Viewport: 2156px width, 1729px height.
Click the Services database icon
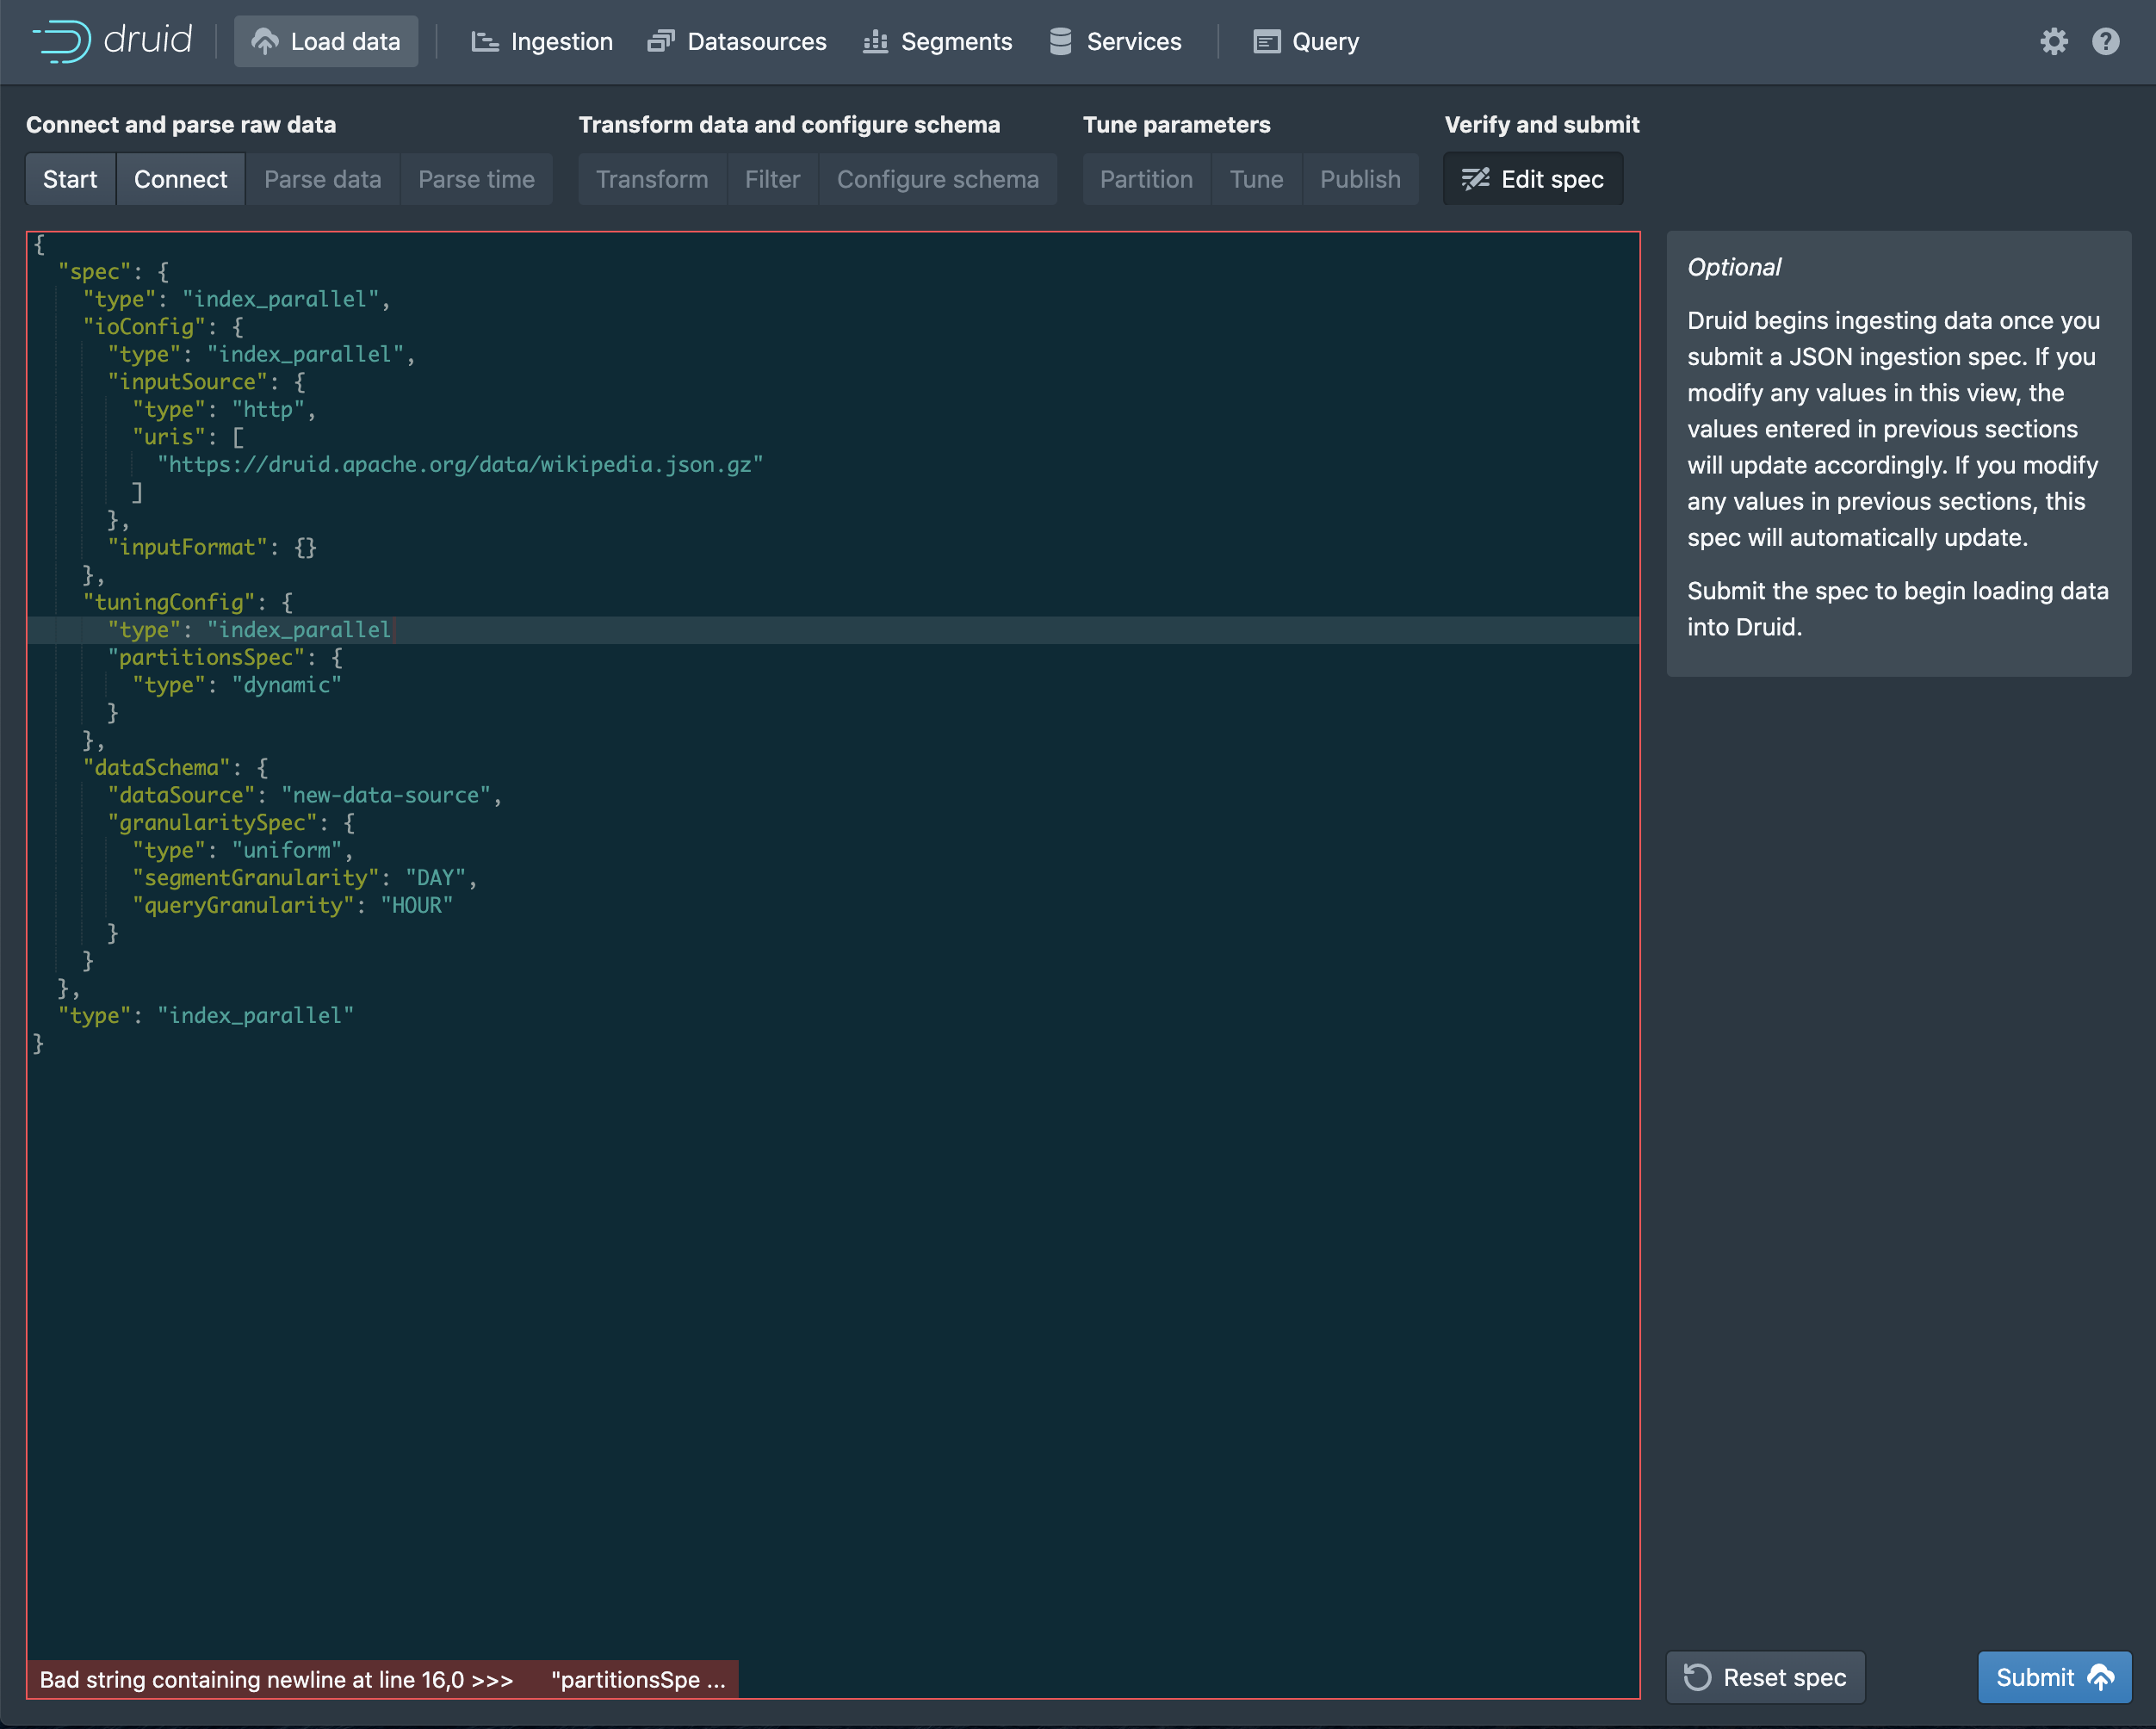(1061, 42)
